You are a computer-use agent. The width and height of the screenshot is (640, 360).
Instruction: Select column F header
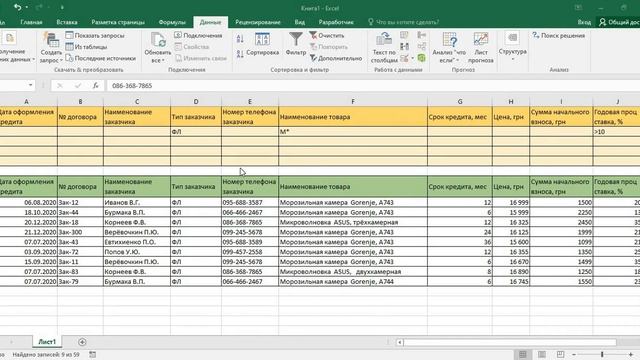353,101
